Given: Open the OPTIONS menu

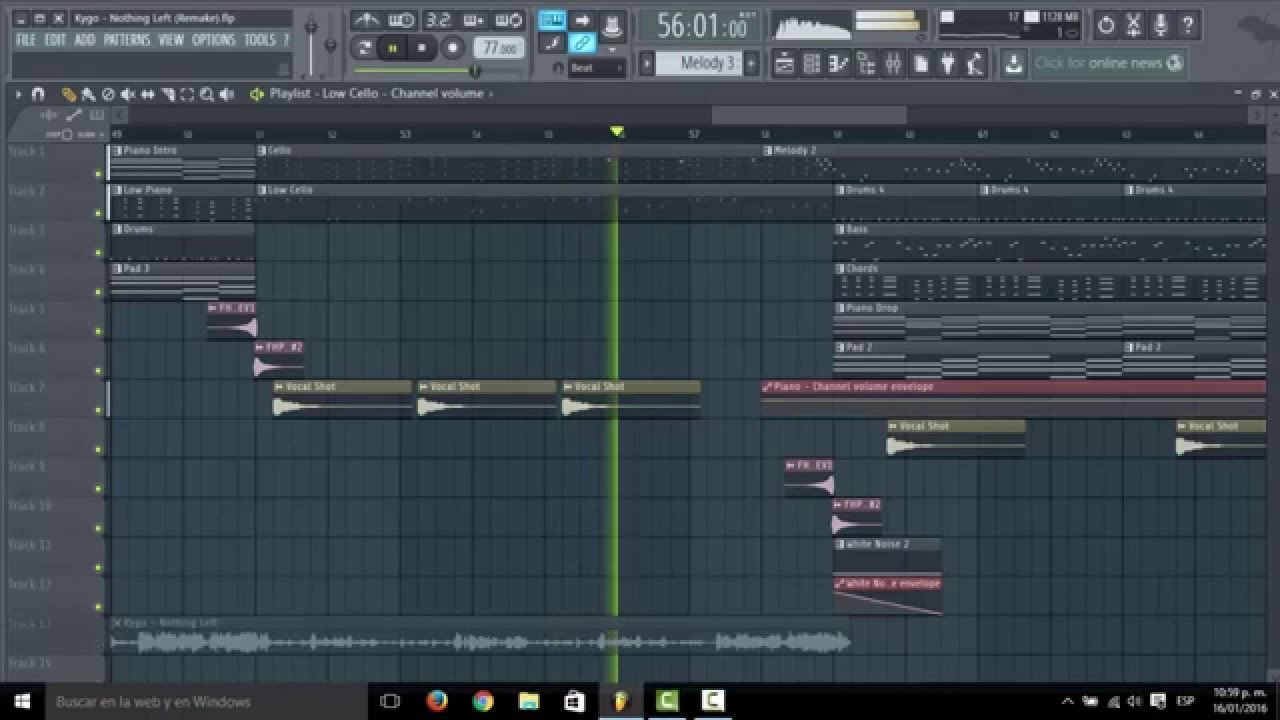Looking at the screenshot, I should 214,40.
